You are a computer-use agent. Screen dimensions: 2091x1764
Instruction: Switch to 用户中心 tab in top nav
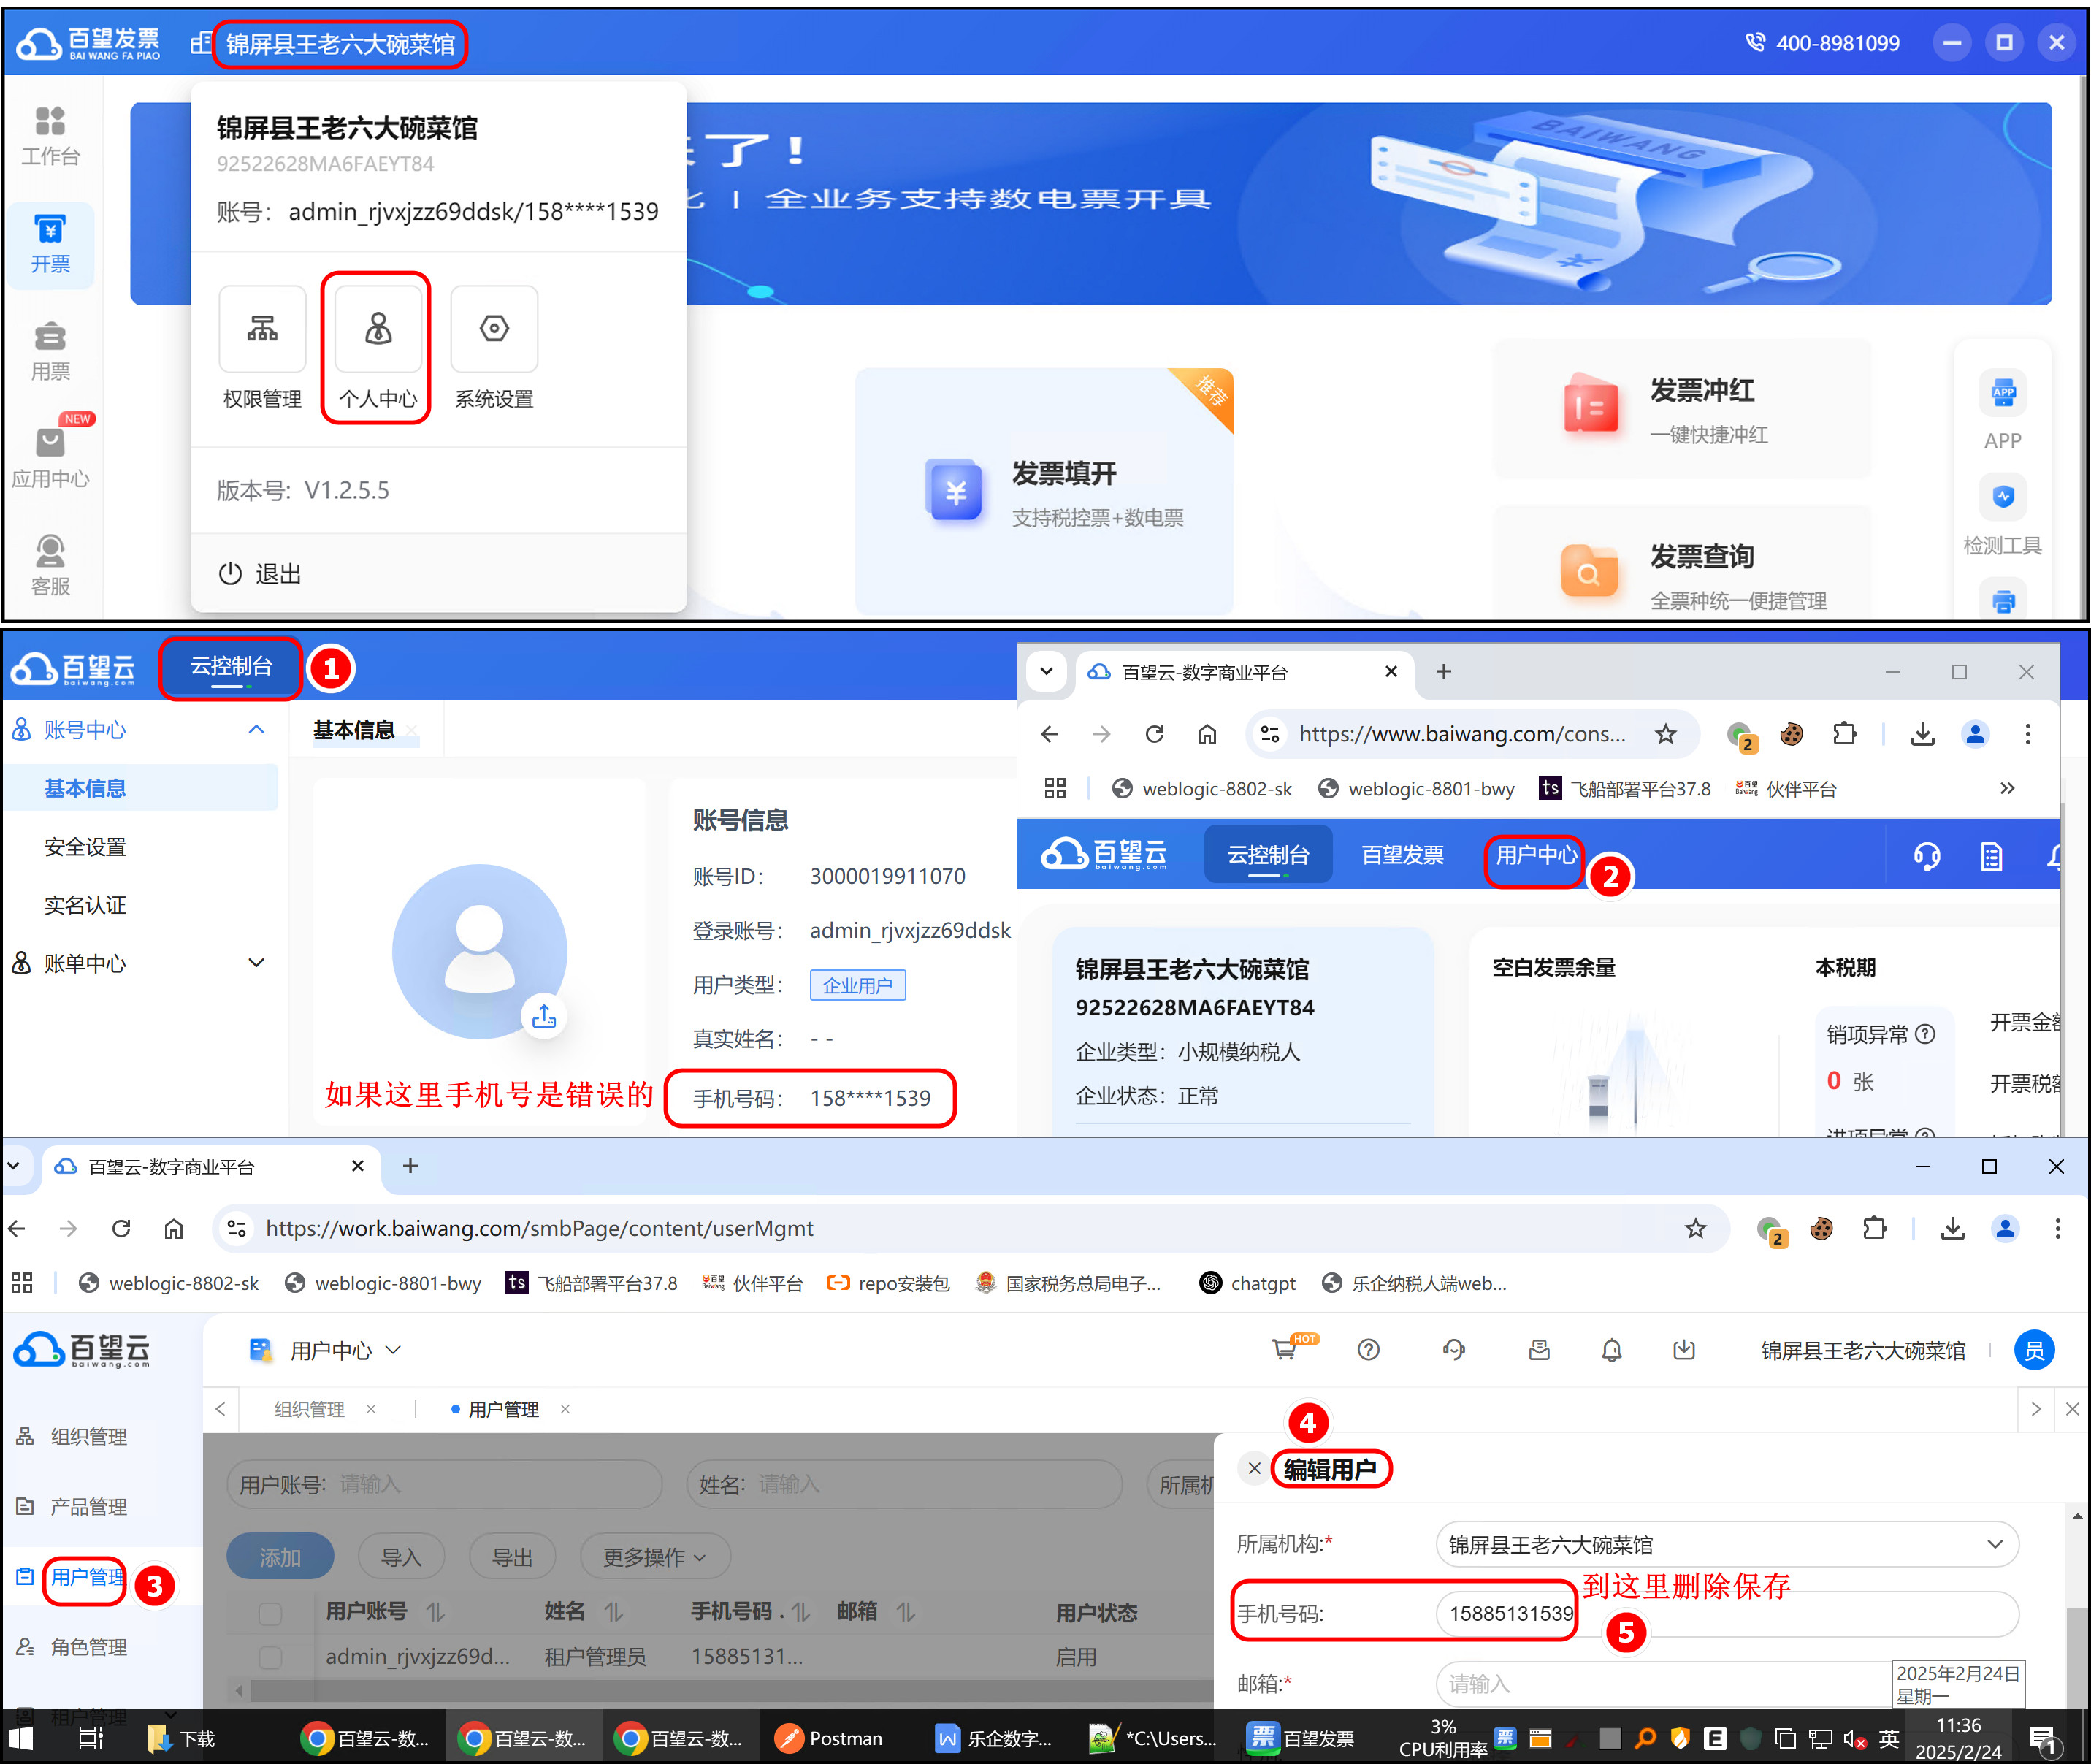point(1535,855)
